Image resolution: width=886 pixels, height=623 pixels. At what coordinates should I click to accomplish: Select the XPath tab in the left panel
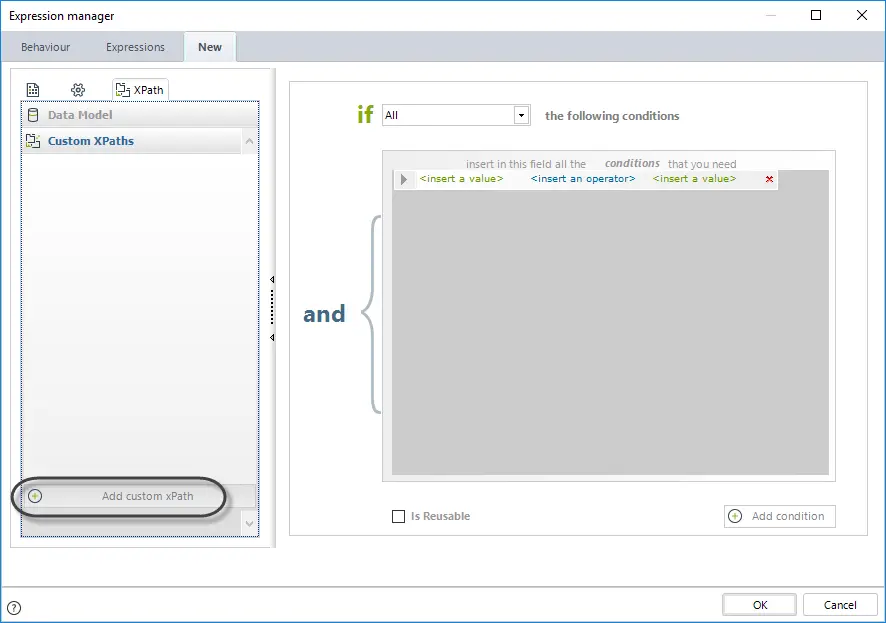pyautogui.click(x=140, y=90)
